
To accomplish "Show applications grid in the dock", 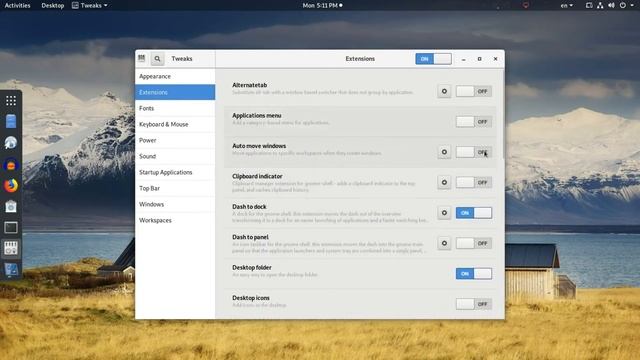I will [11, 100].
